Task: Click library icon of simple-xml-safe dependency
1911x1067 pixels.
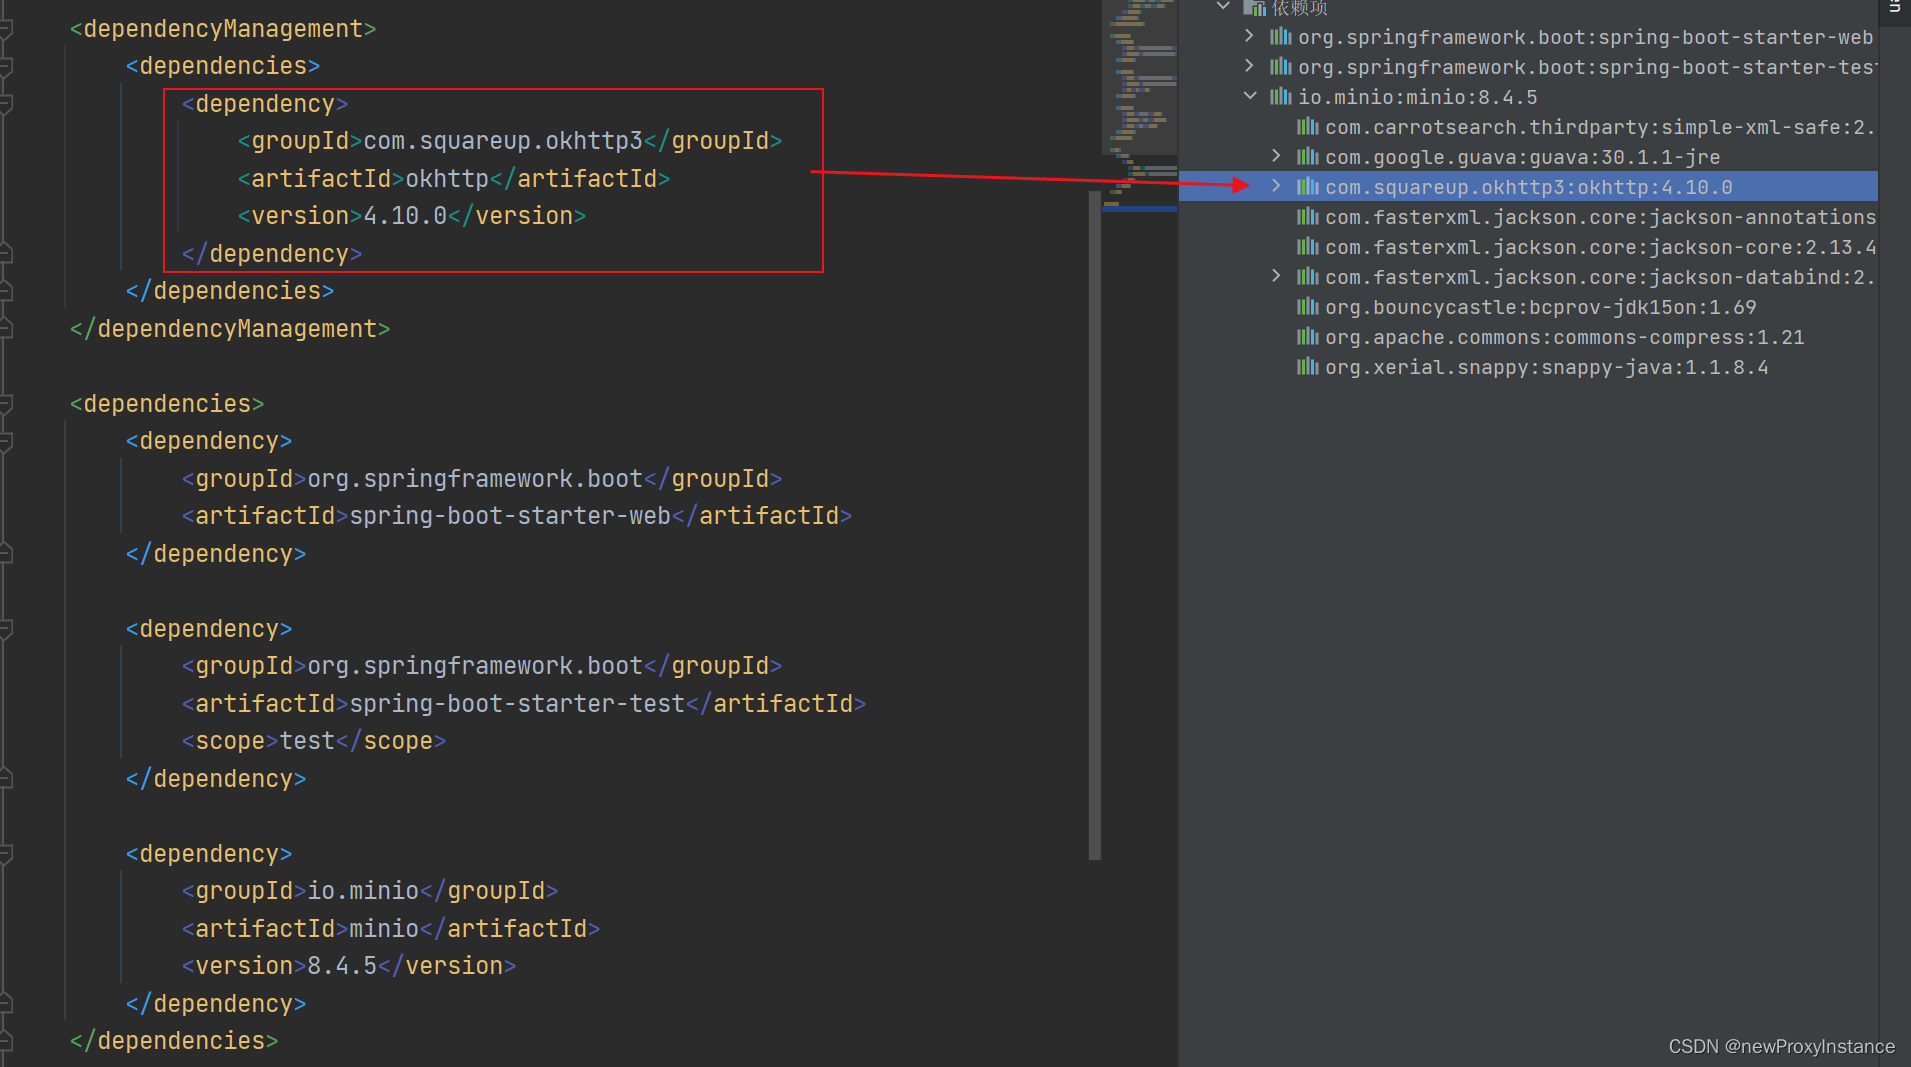Action: [x=1308, y=127]
